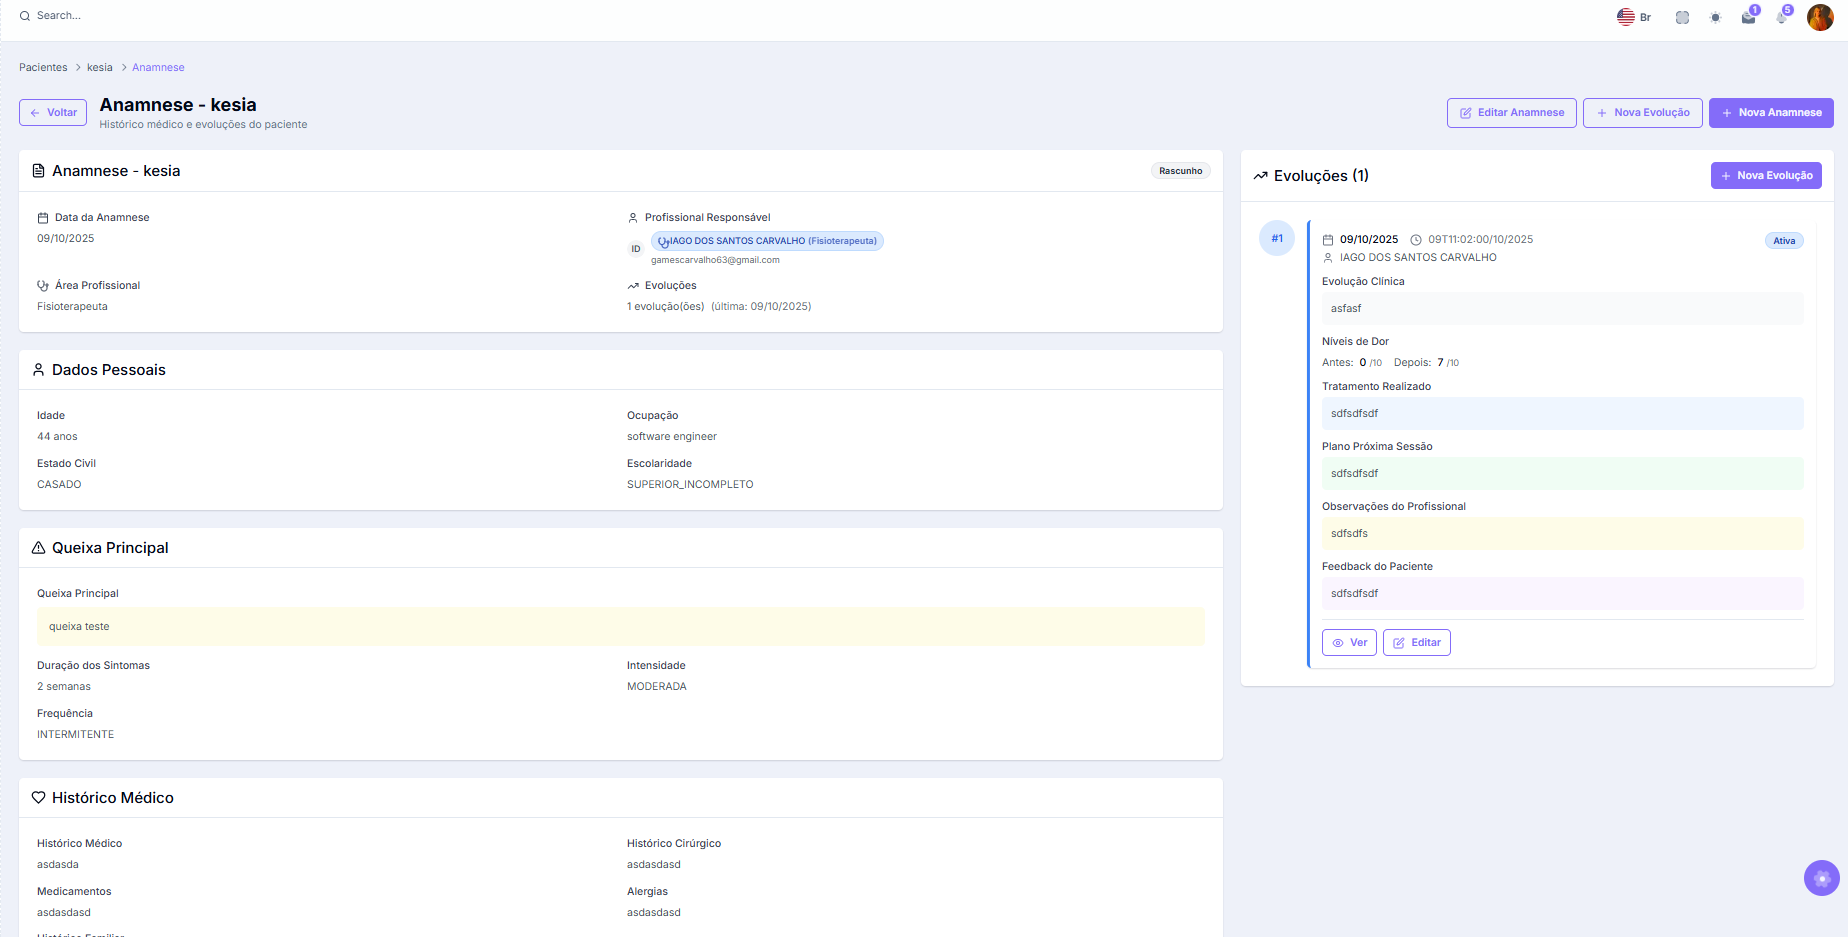Viewport: 1848px width, 937px height.
Task: Click Nova Evolução in the Evoluções panel
Action: (x=1765, y=176)
